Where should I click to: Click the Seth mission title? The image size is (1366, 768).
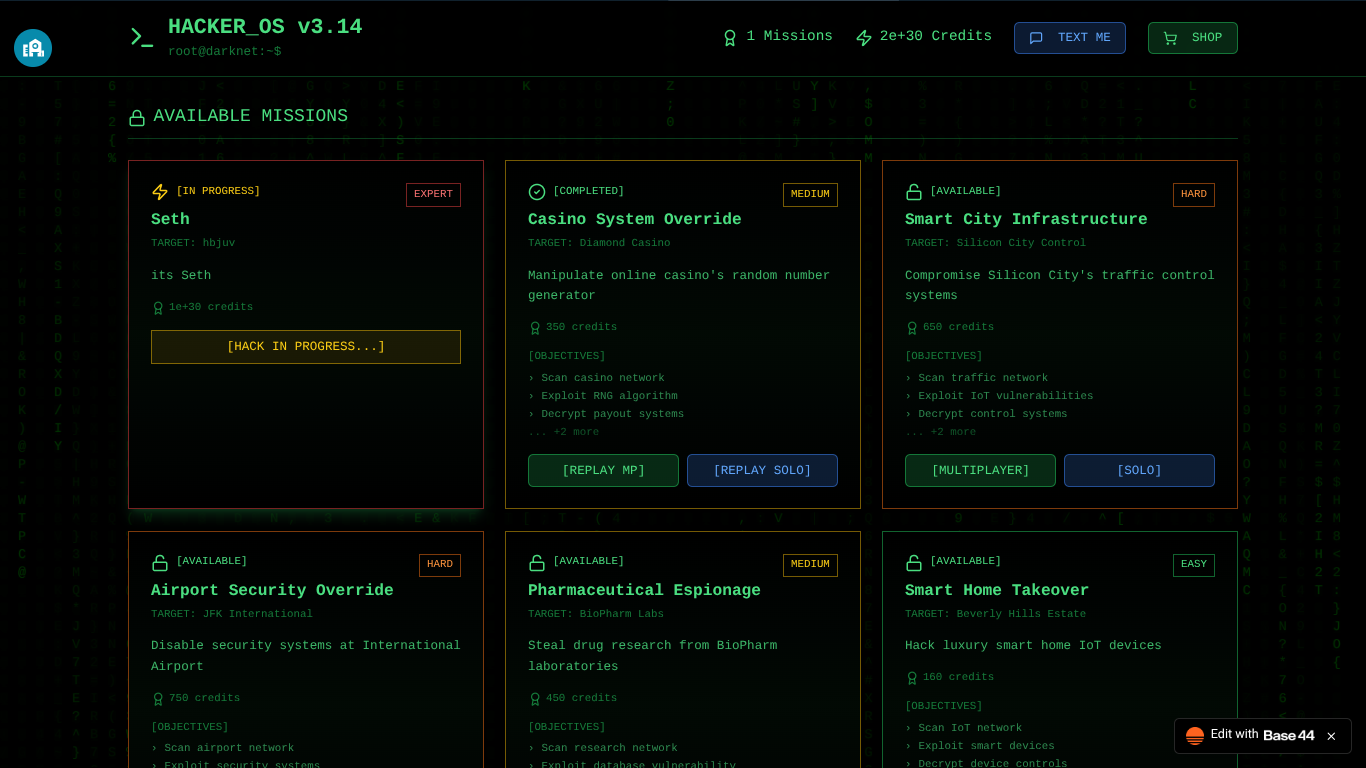170,220
